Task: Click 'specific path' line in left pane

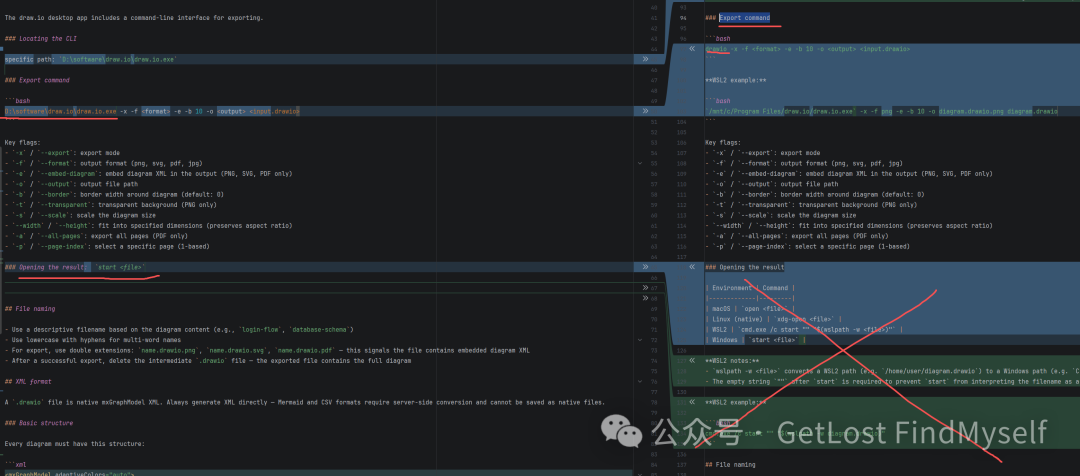Action: 91,60
